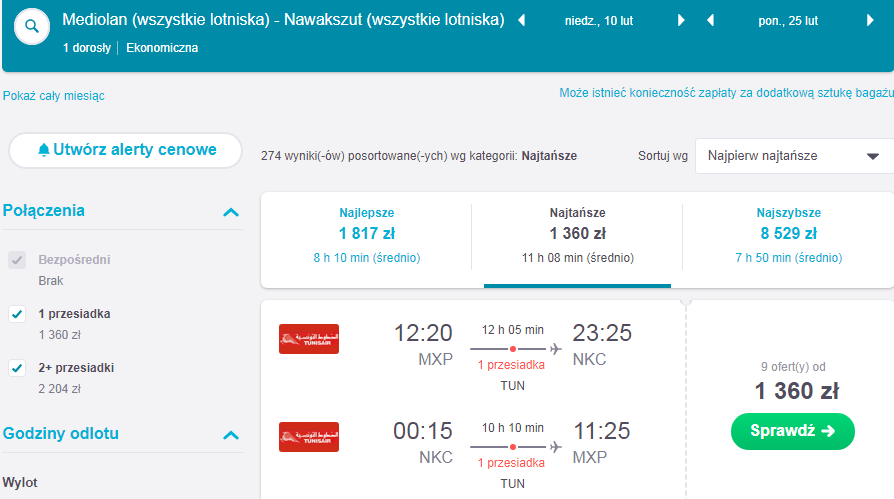
Task: Click the 9 ofert(y) od text
Action: (x=793, y=367)
